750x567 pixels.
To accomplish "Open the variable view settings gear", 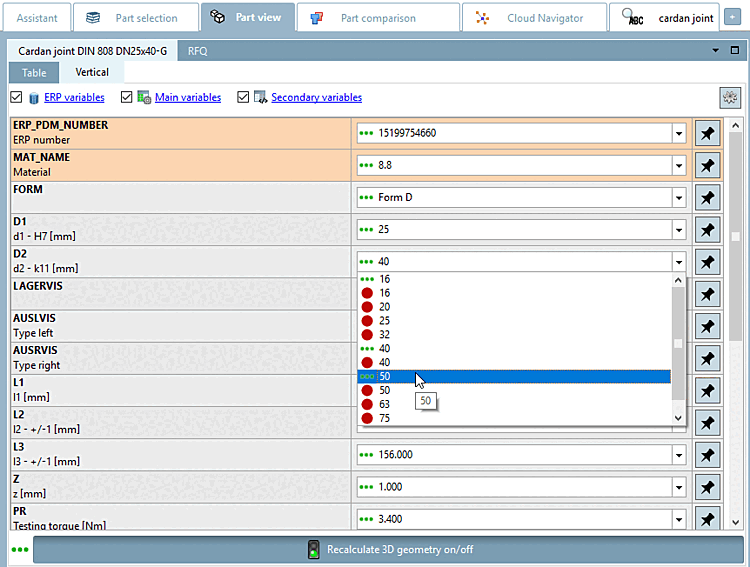I will tap(730, 98).
